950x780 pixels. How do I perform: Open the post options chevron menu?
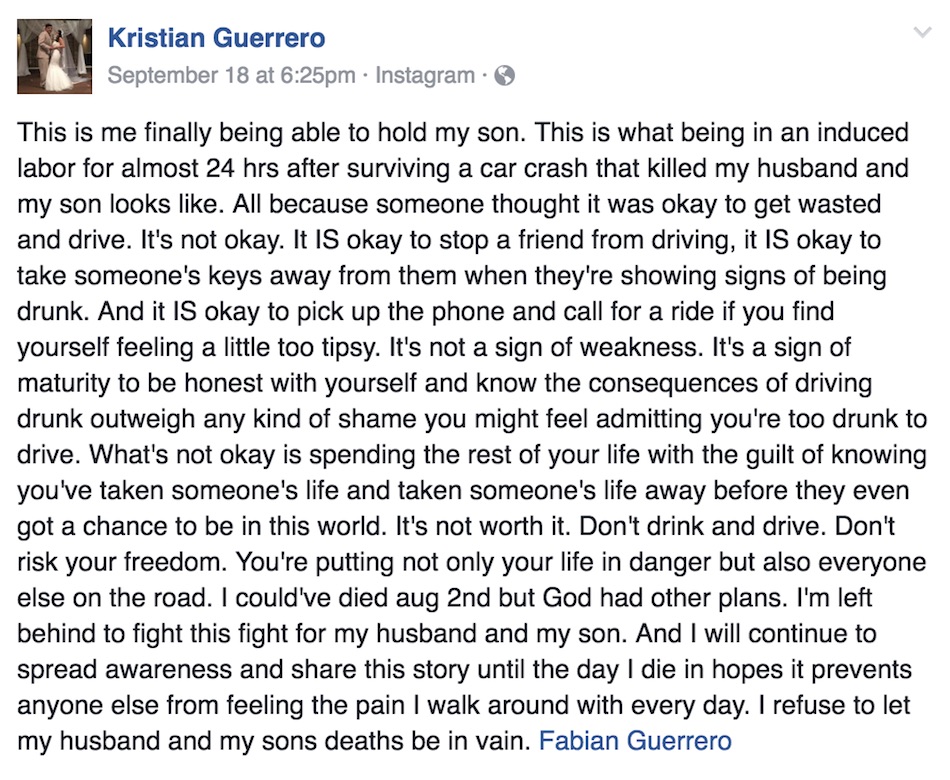[922, 32]
